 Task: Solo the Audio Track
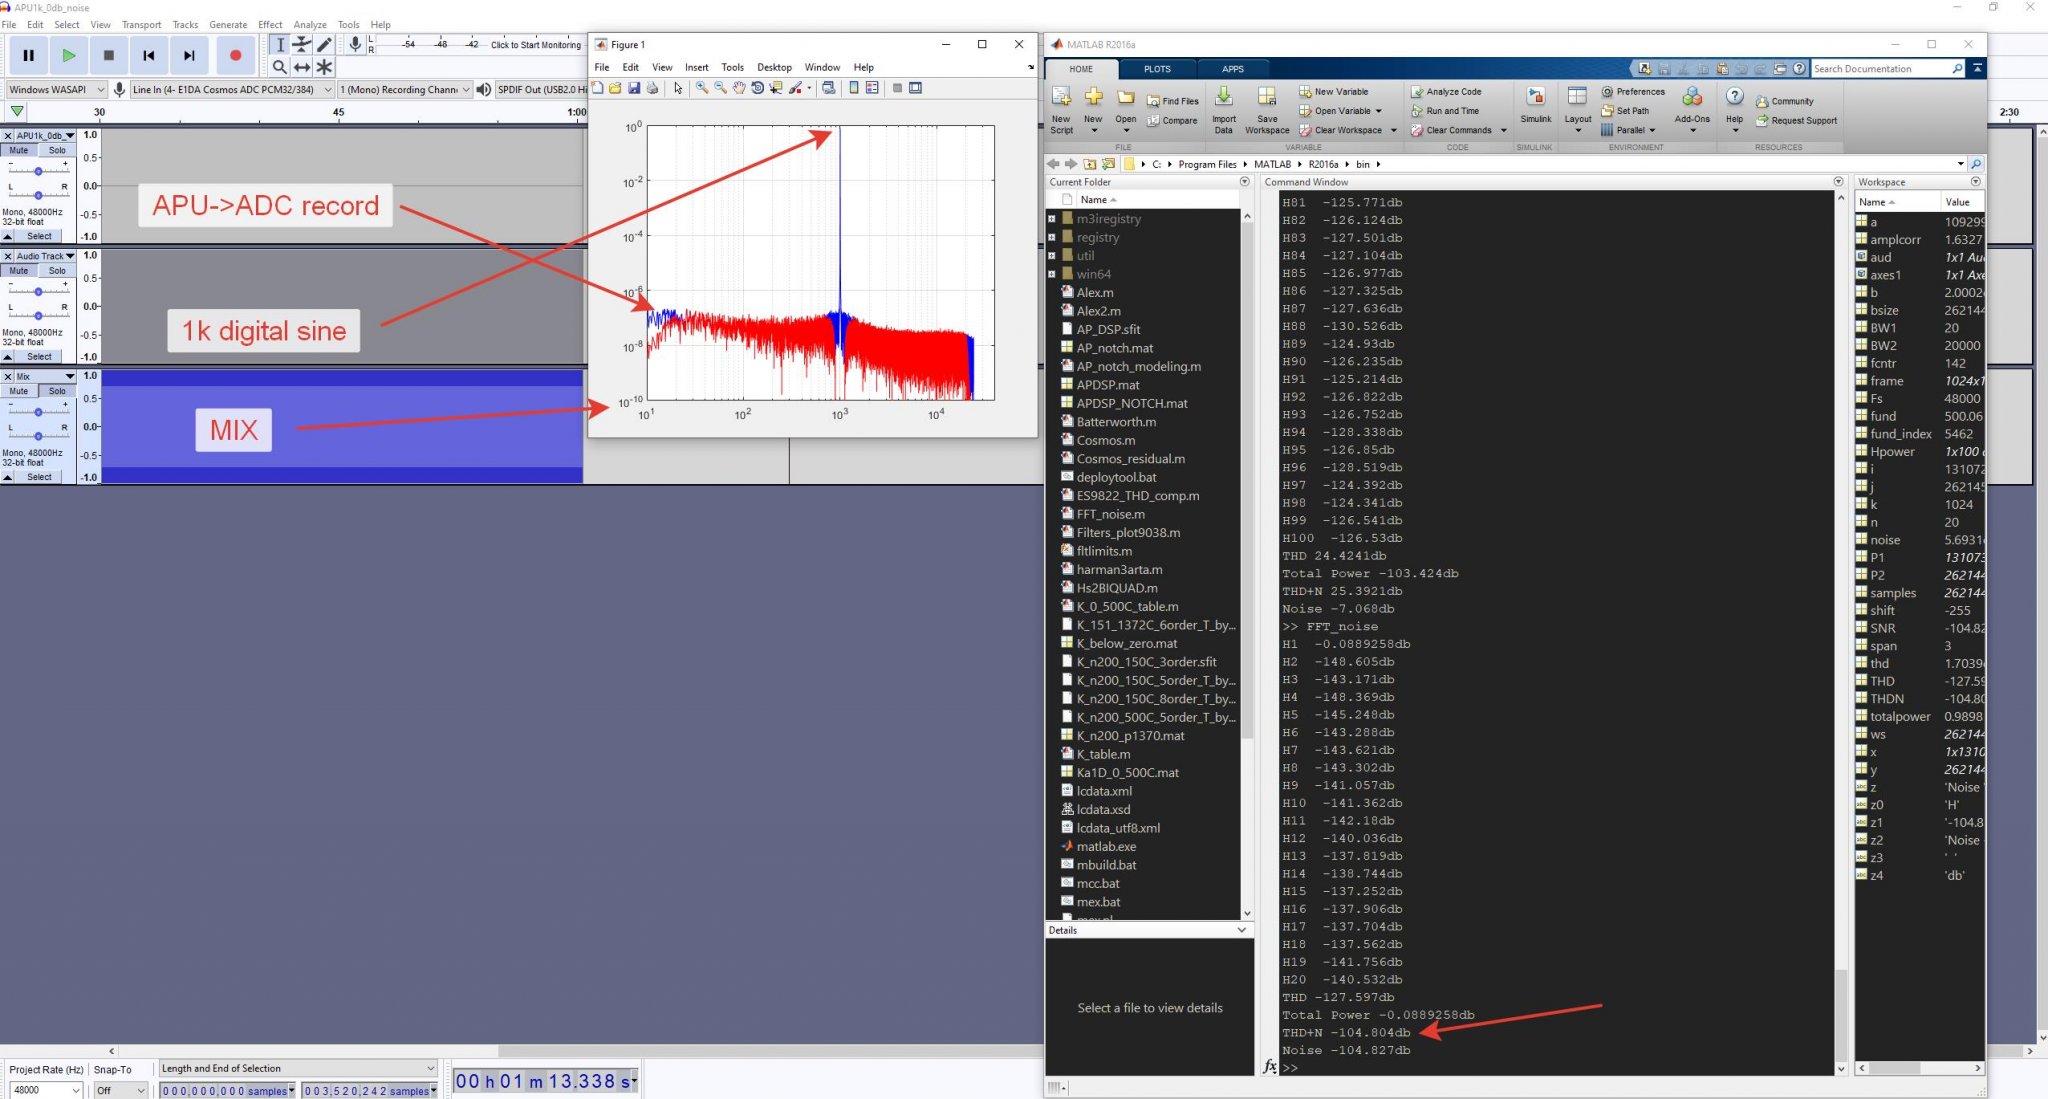57,271
